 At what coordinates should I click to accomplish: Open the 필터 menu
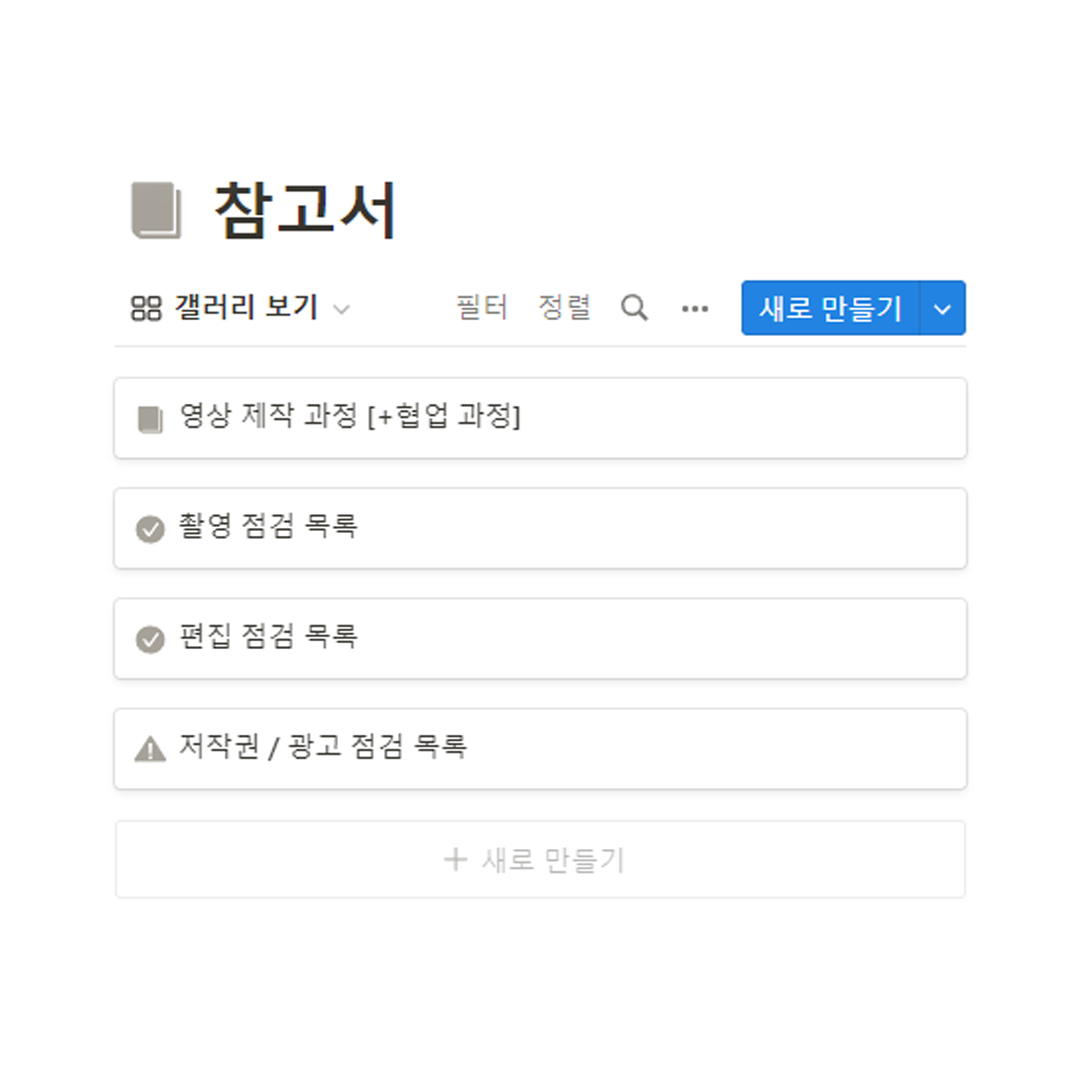pyautogui.click(x=482, y=308)
